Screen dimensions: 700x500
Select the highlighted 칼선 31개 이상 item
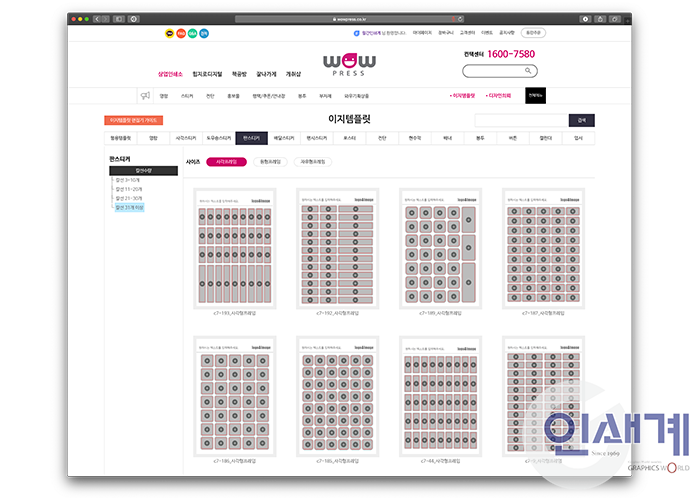[129, 208]
